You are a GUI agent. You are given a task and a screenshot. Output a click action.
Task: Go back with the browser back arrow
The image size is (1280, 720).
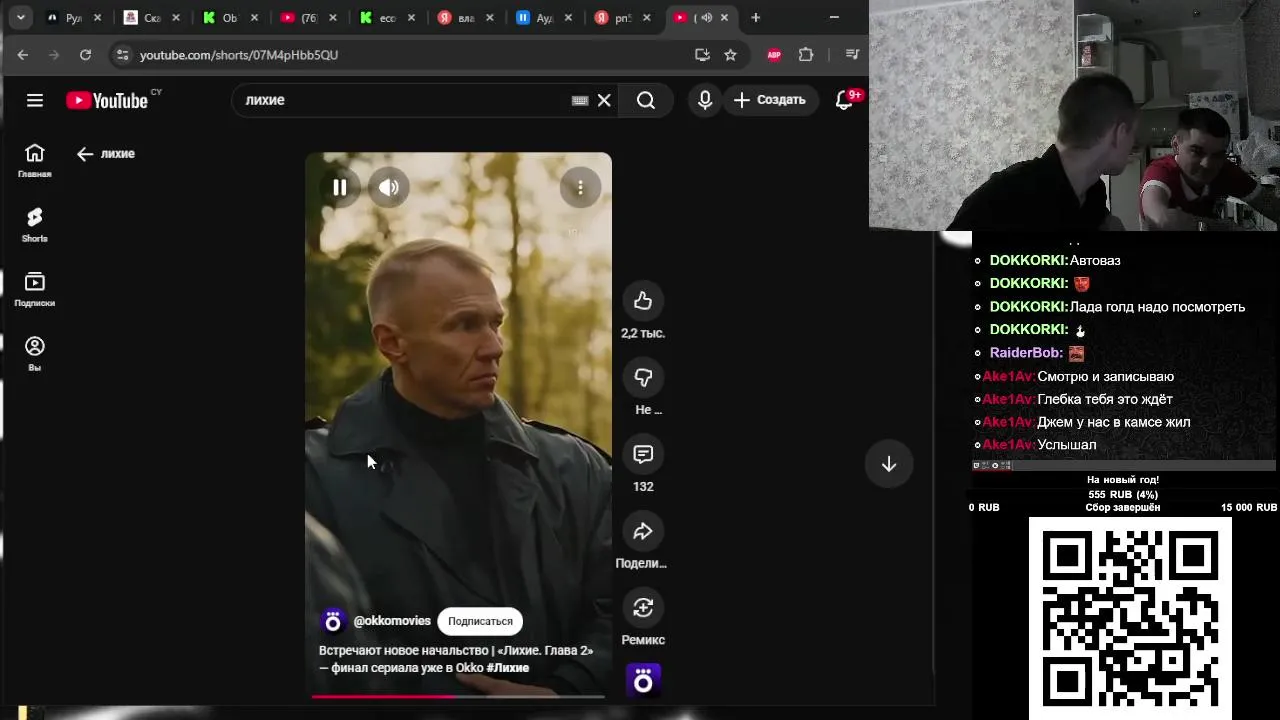click(x=22, y=55)
